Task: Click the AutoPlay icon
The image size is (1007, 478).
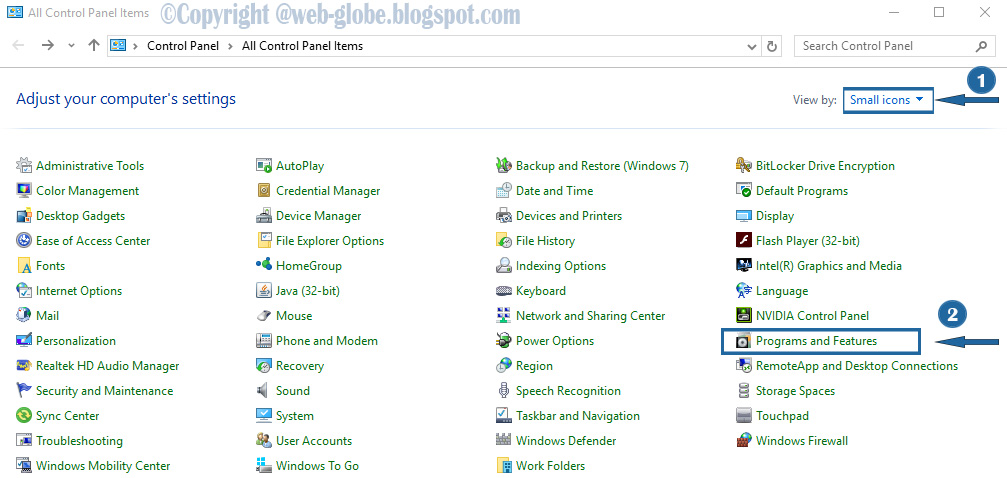Action: pos(264,166)
